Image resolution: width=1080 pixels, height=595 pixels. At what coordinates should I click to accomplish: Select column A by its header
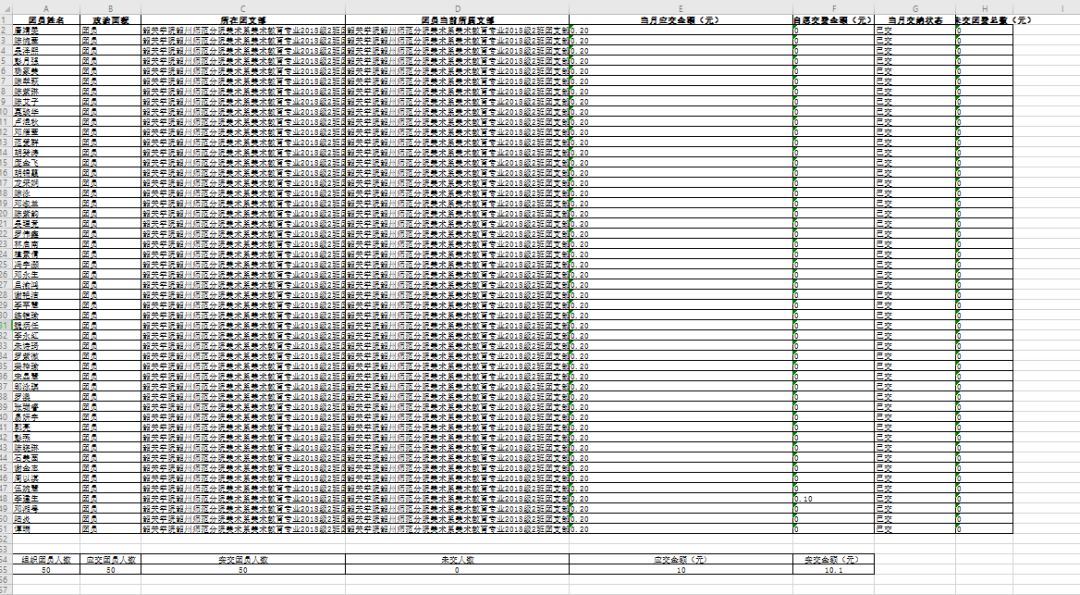tap(45, 8)
